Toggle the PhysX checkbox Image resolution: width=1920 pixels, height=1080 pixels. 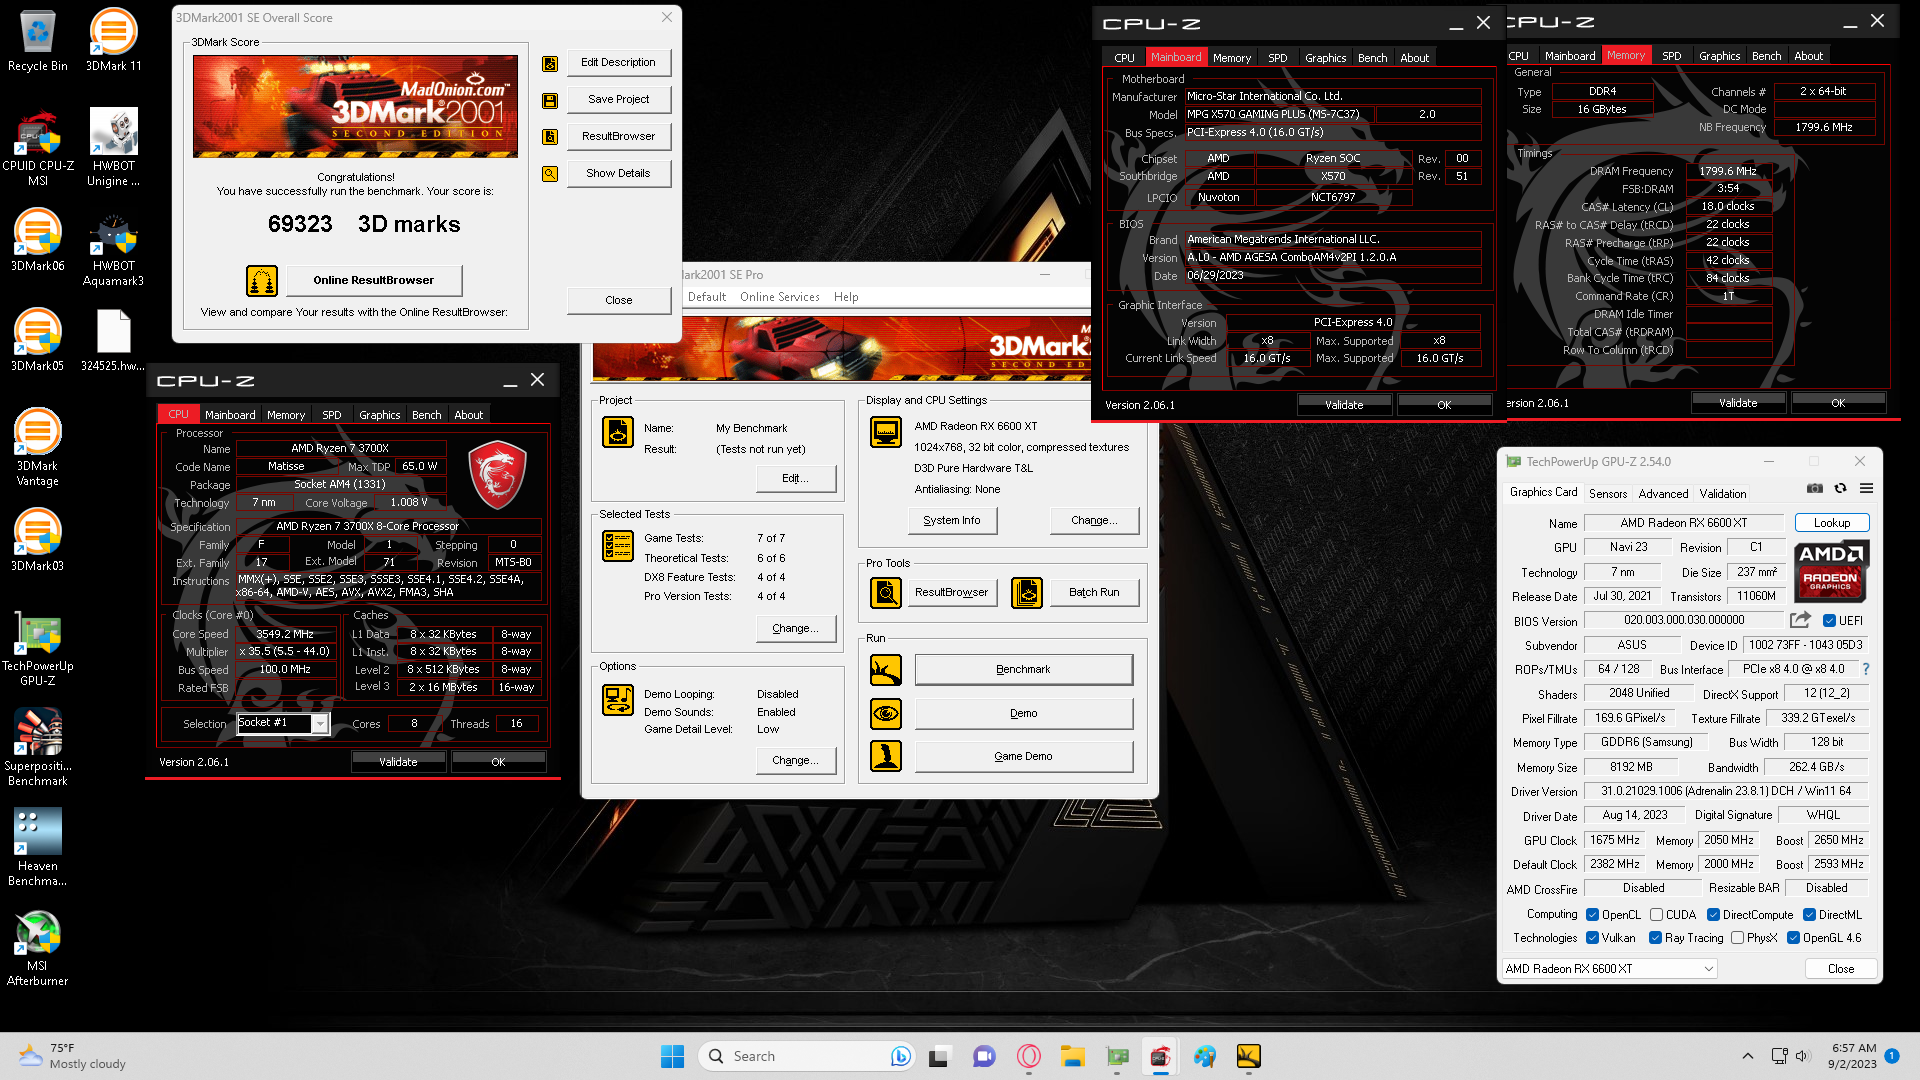[1737, 938]
